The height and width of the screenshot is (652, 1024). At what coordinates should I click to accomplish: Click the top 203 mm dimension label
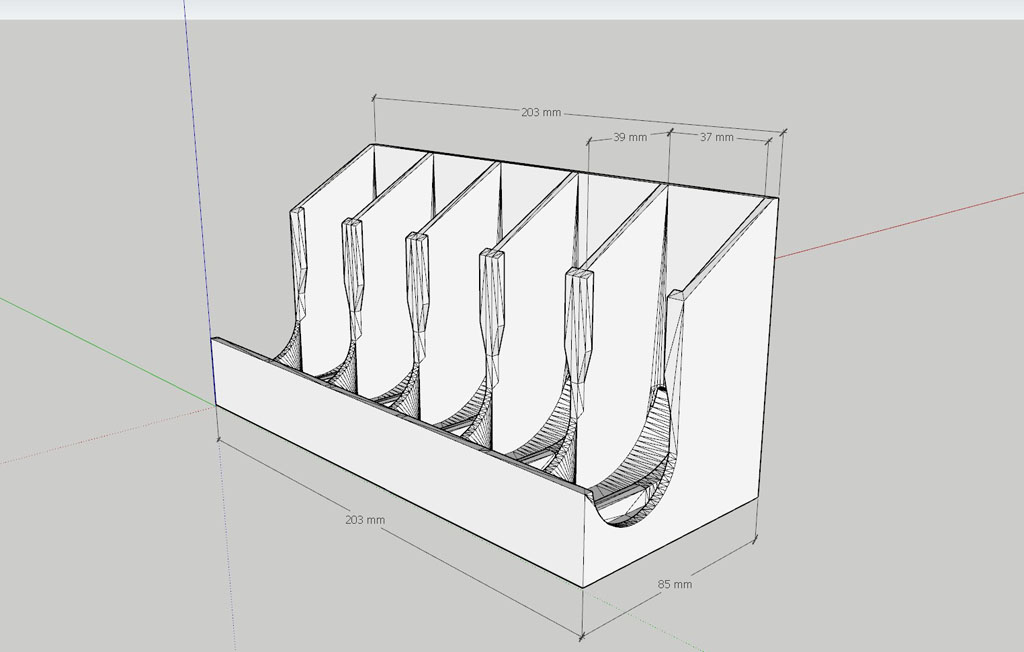540,112
